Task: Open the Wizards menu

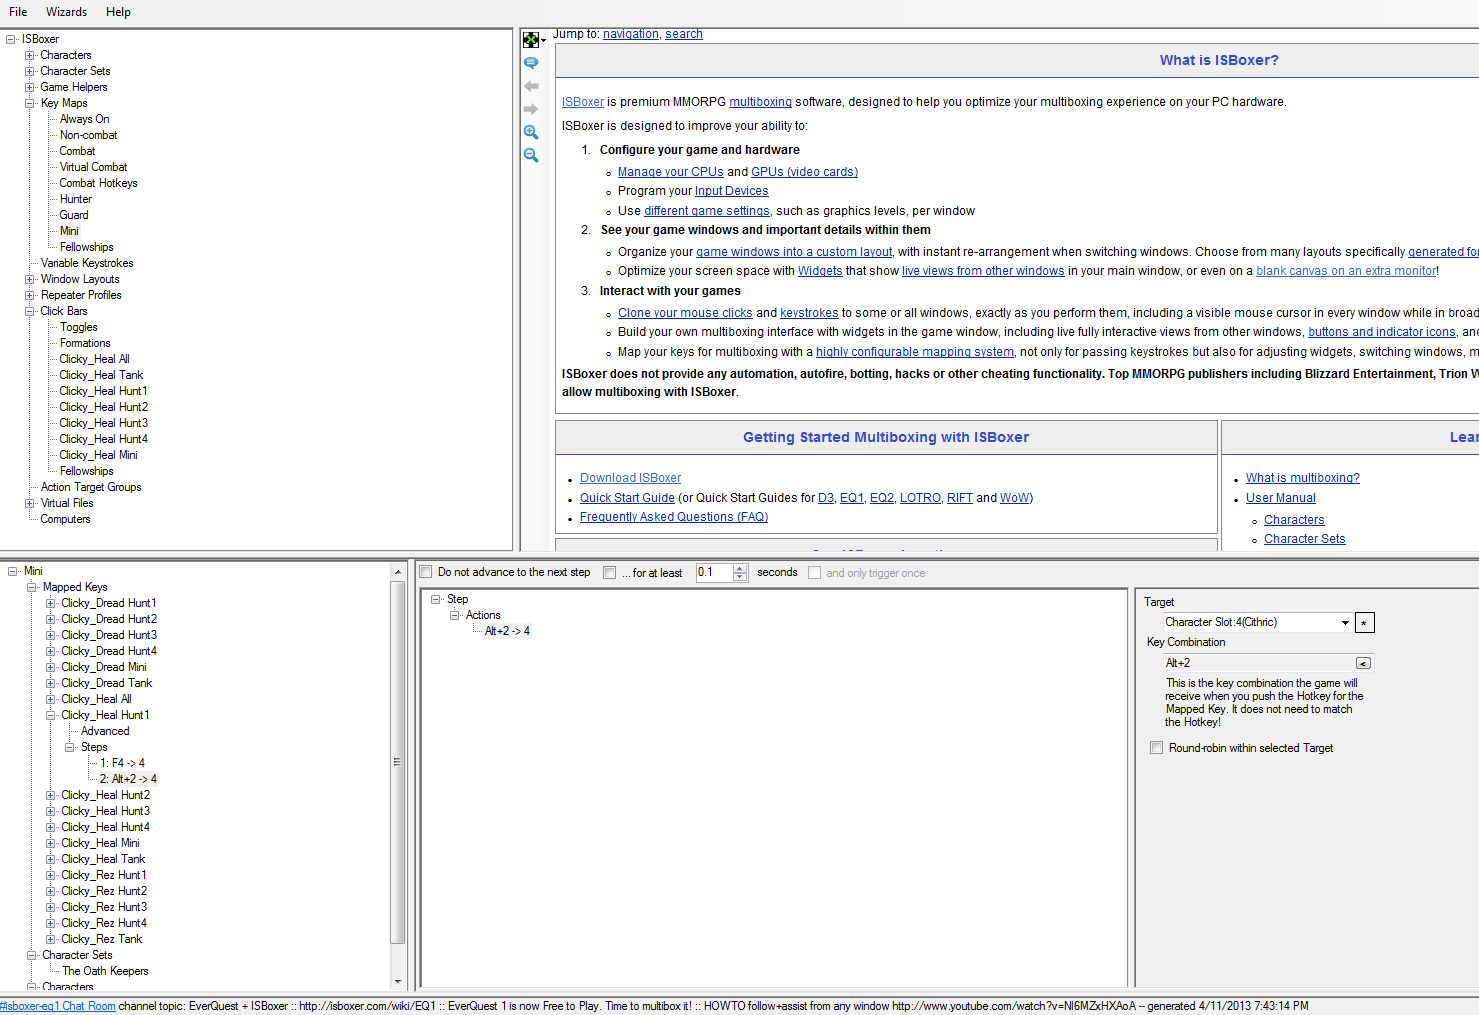Action: click(66, 12)
